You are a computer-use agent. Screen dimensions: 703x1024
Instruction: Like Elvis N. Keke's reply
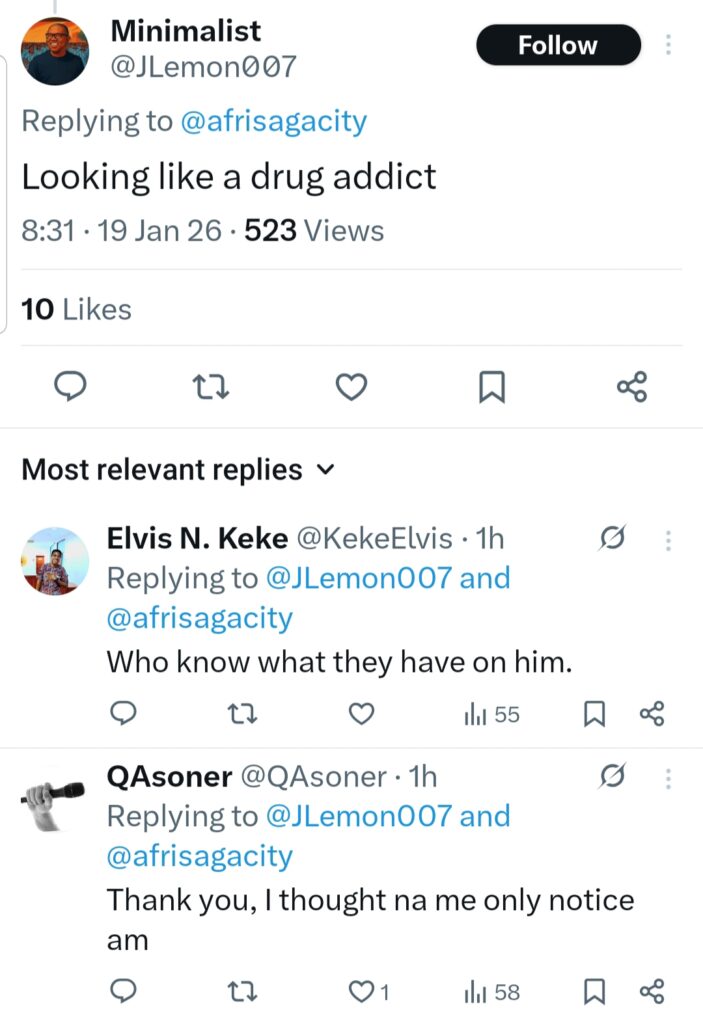pos(361,713)
